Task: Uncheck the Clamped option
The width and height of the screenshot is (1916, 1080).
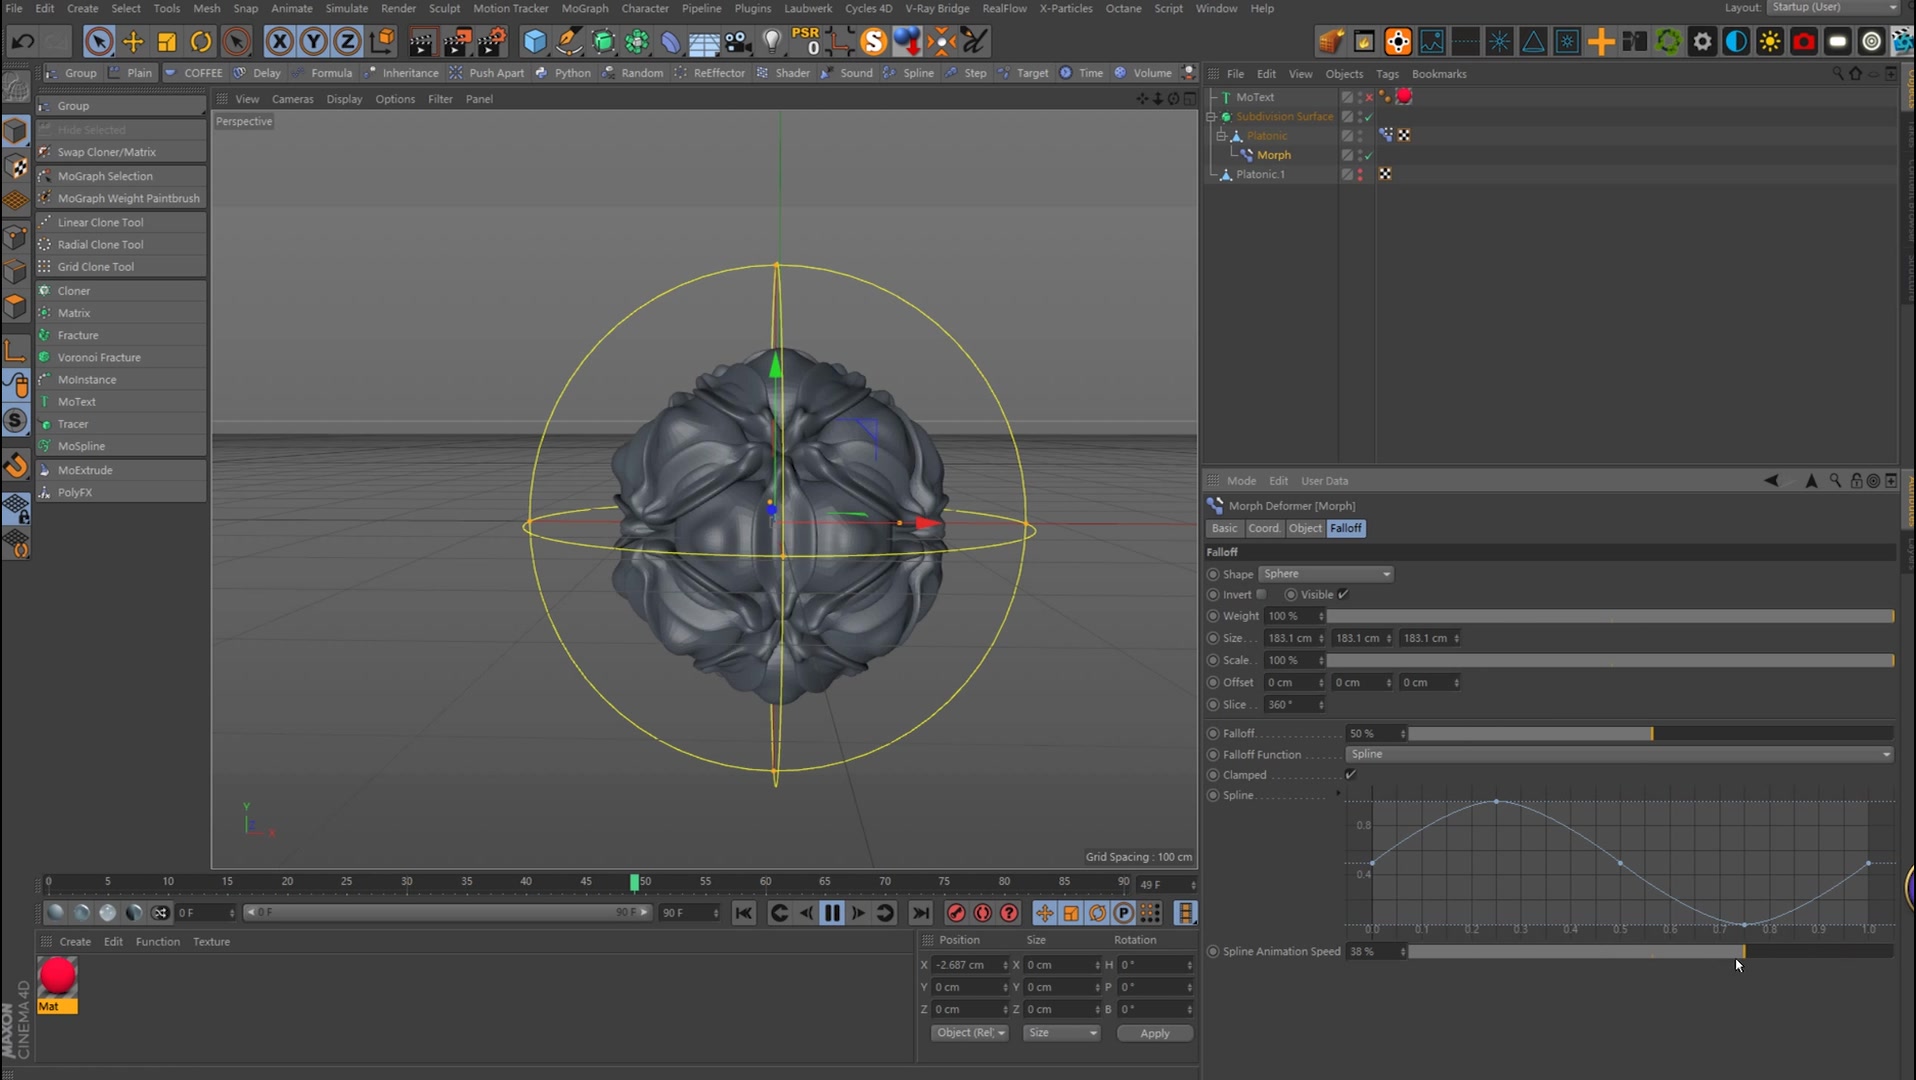Action: (x=1350, y=774)
